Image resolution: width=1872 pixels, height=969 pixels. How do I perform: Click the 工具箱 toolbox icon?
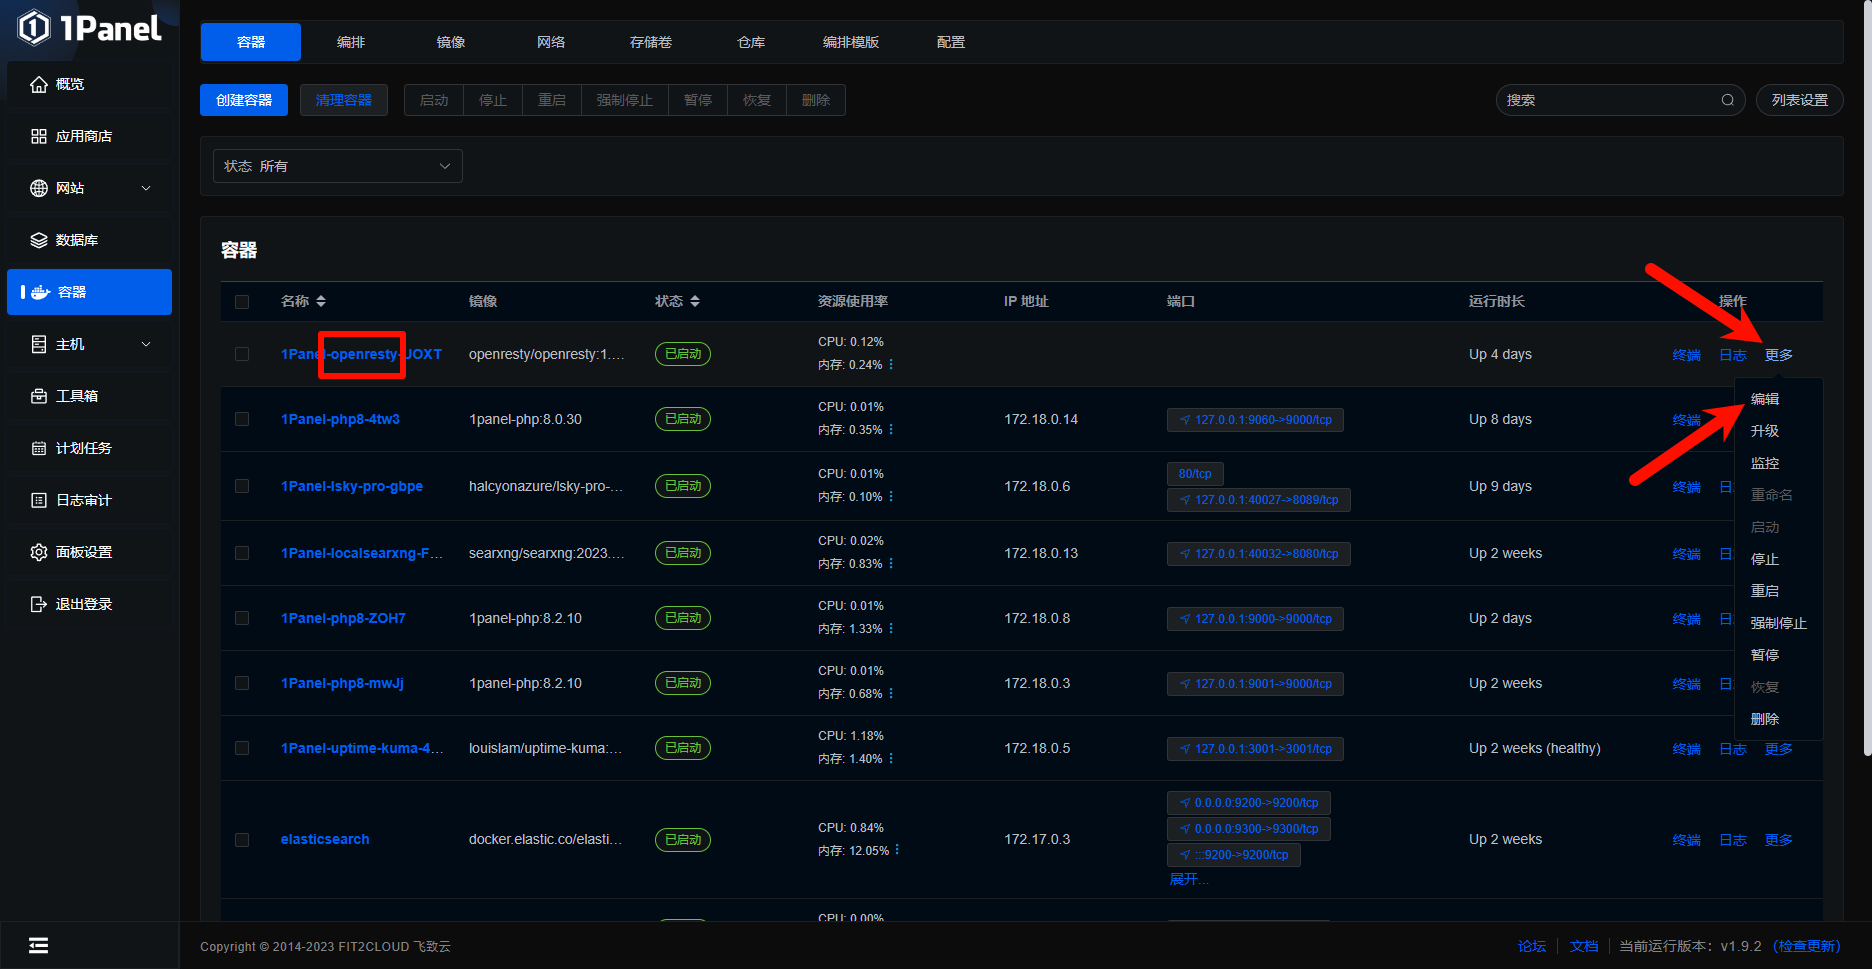pos(39,396)
